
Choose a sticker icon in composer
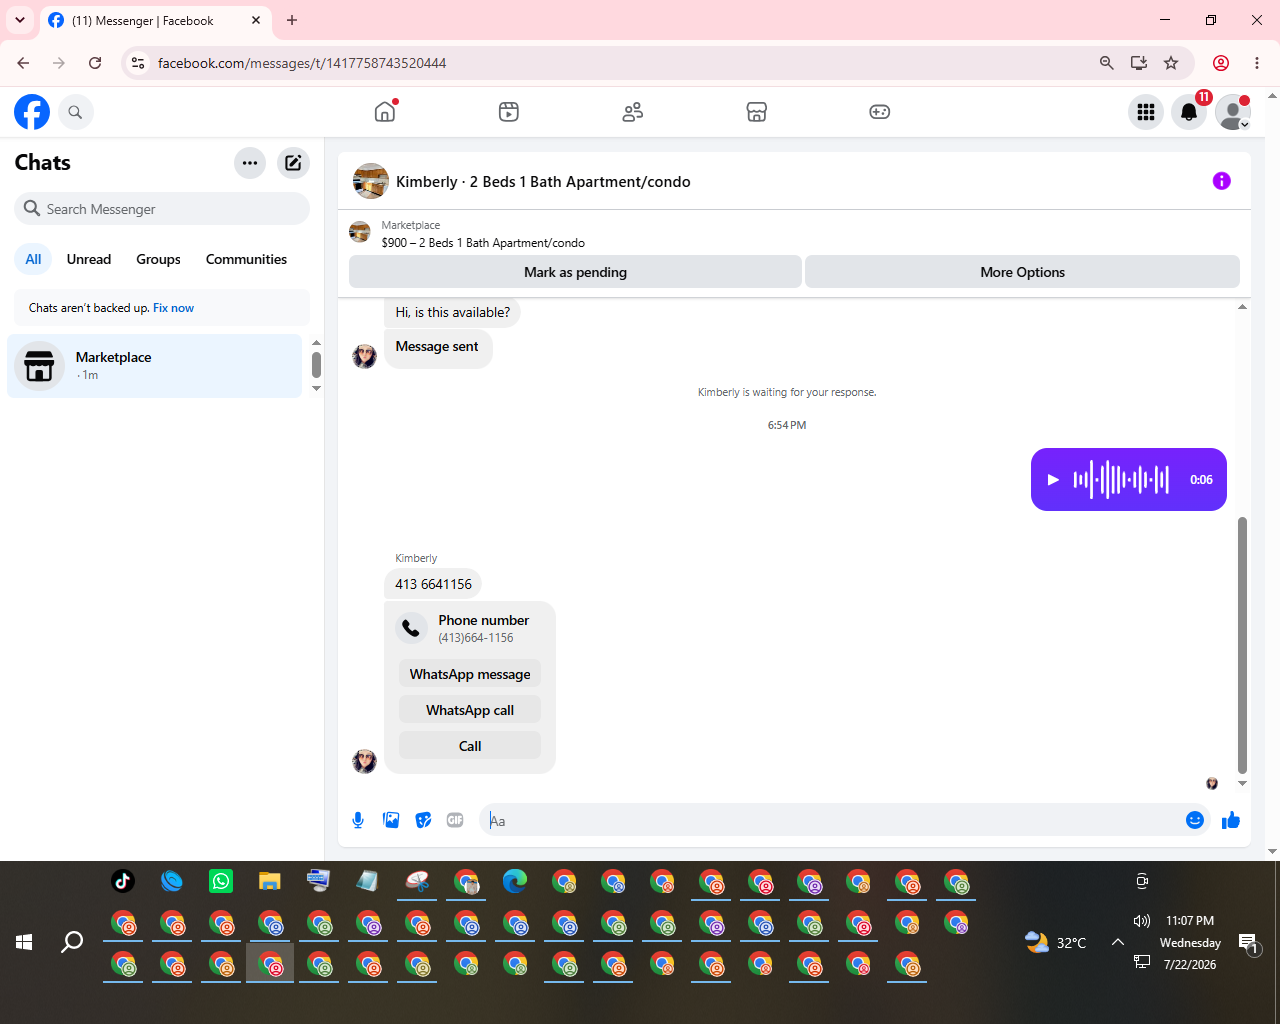(424, 821)
